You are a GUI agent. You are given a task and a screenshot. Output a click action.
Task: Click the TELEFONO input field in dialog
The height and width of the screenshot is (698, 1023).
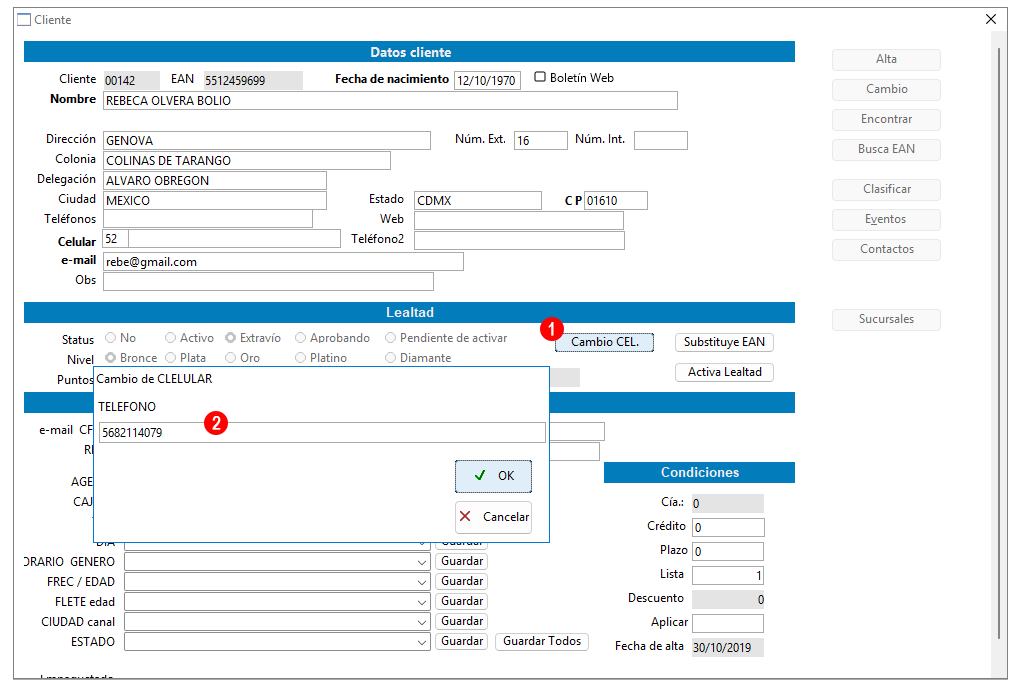[x=322, y=432]
